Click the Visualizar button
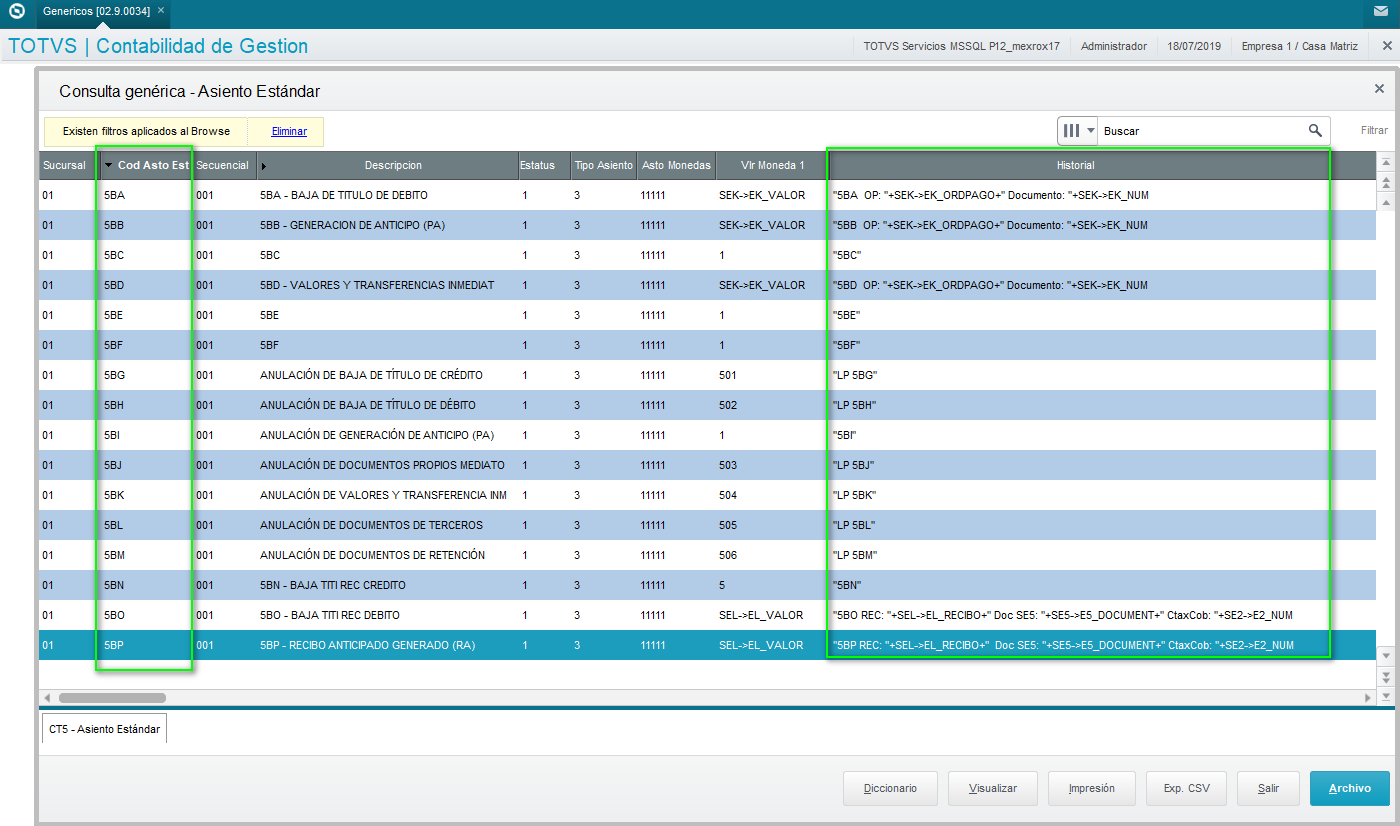The width and height of the screenshot is (1400, 826). [993, 788]
